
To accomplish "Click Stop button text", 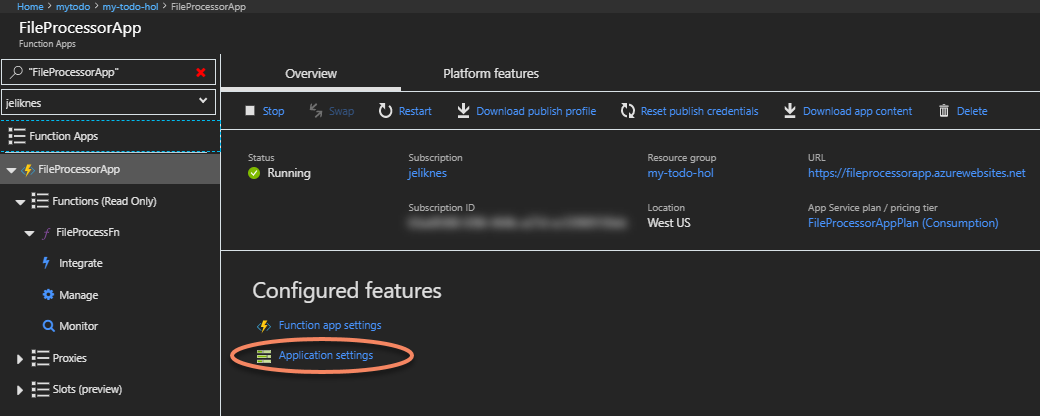I will tap(273, 111).
